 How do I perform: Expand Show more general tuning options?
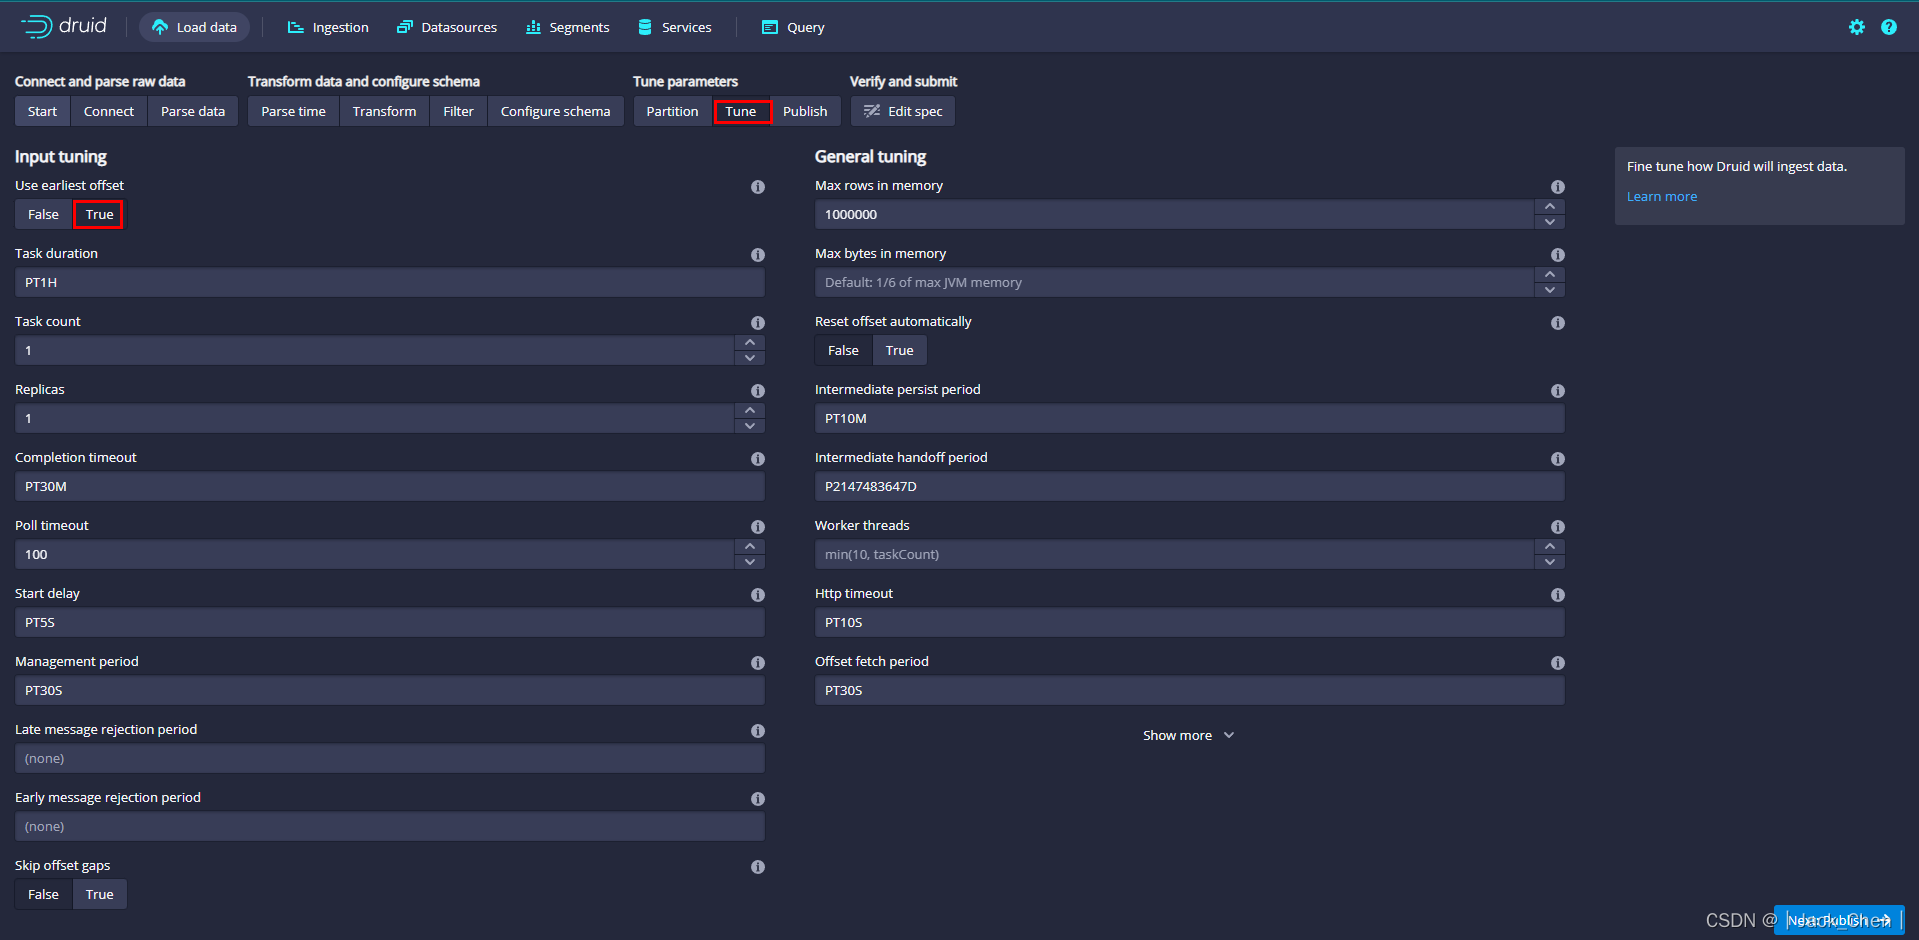pyautogui.click(x=1189, y=735)
